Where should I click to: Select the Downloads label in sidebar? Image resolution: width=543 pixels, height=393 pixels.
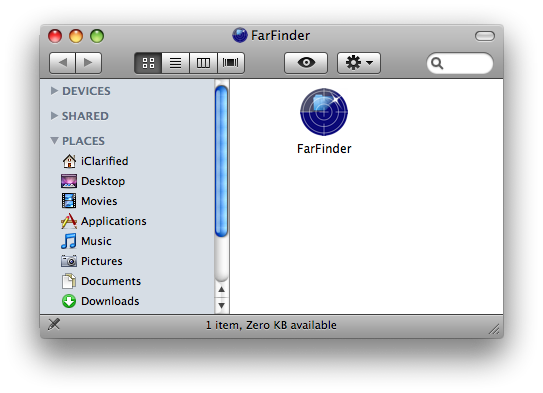(110, 301)
